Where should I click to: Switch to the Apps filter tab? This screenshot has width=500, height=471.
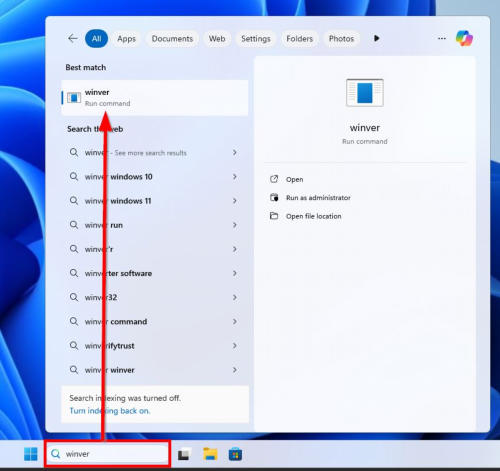tap(126, 39)
